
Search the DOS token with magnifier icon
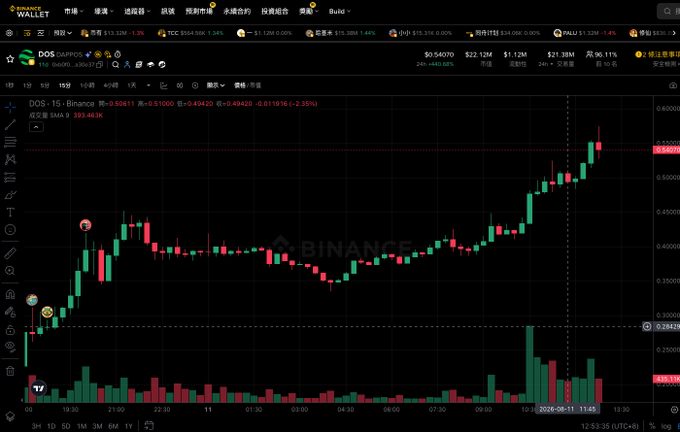[x=115, y=65]
